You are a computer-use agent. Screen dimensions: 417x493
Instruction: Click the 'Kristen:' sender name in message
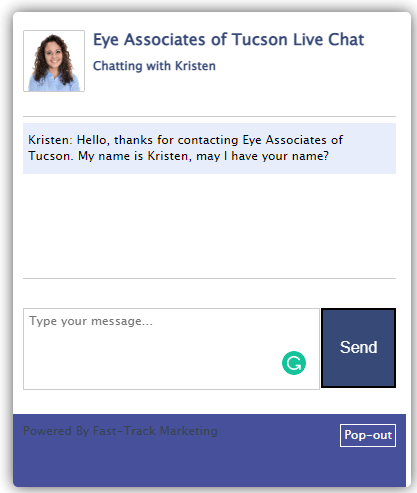pos(50,140)
